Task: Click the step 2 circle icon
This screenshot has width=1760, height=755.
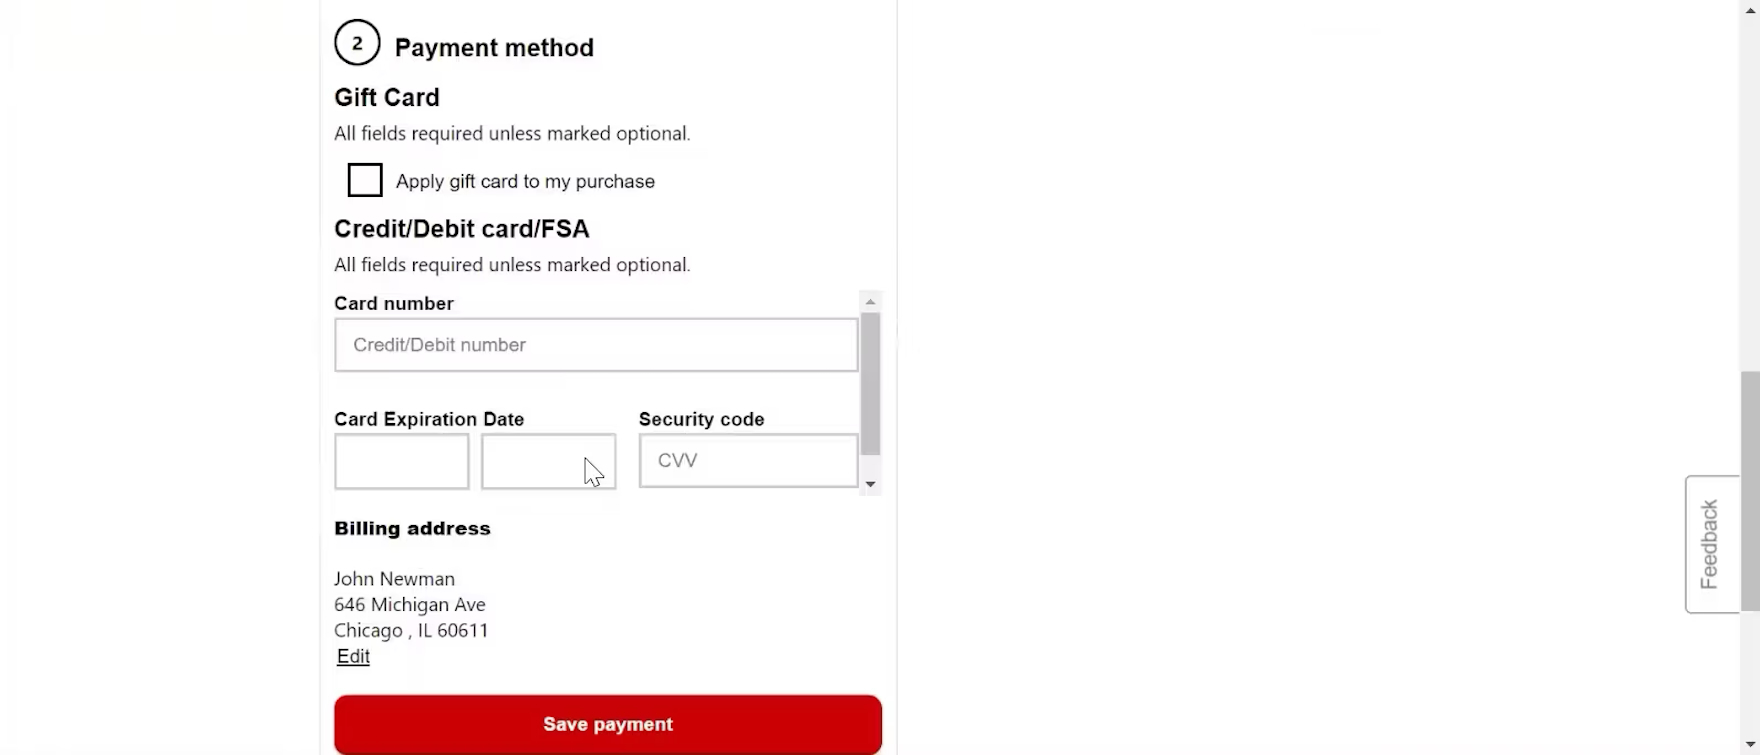Action: coord(357,44)
